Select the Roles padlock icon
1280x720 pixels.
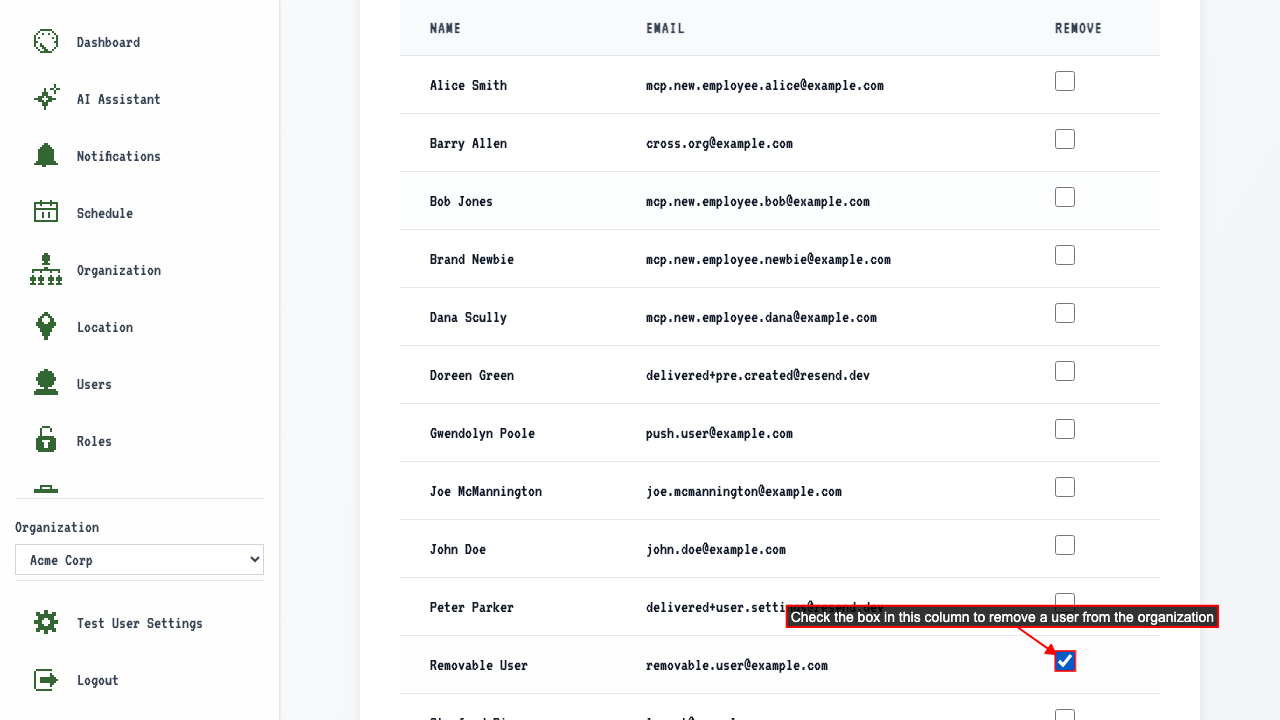point(46,440)
